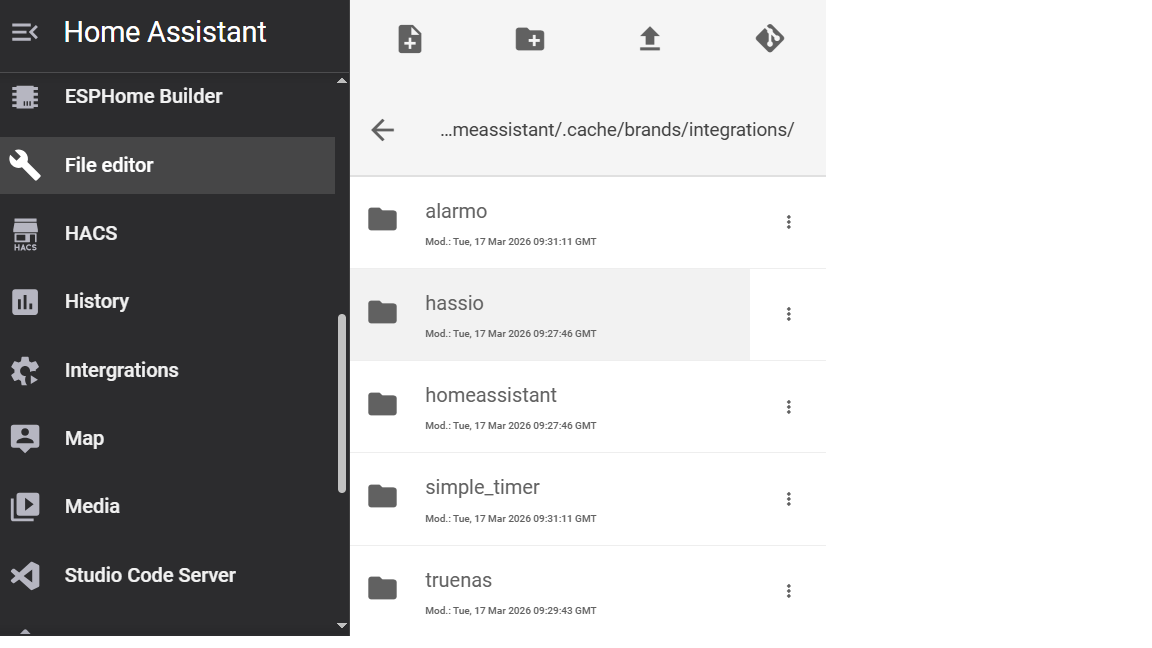
Task: Open options menu for hassio folder
Action: coord(788,314)
